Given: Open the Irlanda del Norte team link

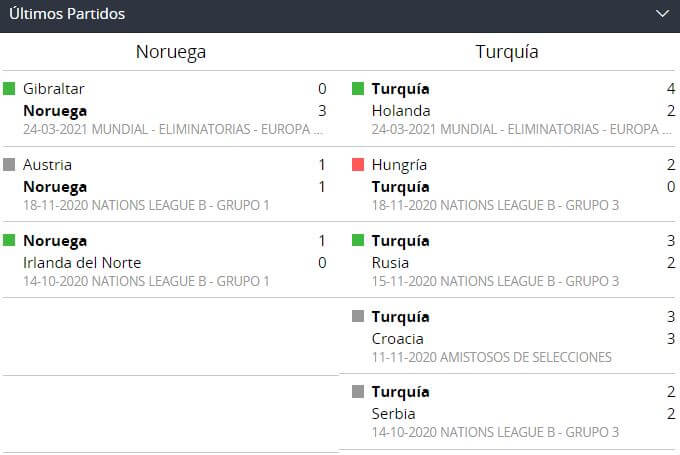Looking at the screenshot, I should tap(82, 263).
